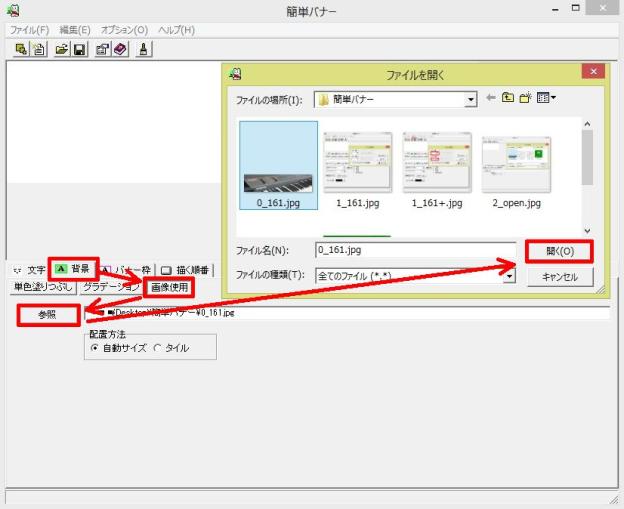
Task: Expand the ファイルの種類 dropdown
Action: 509,276
